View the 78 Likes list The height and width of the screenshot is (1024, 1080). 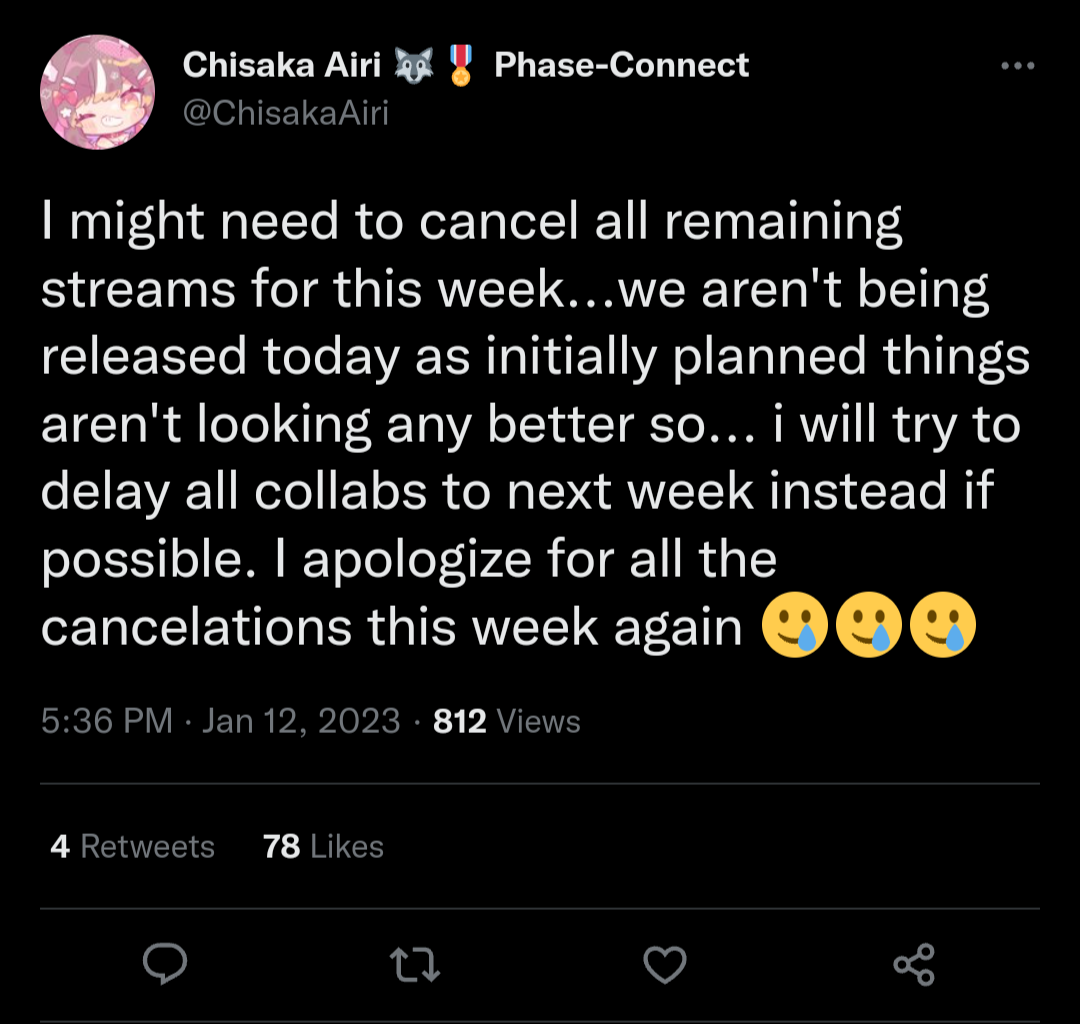click(323, 846)
